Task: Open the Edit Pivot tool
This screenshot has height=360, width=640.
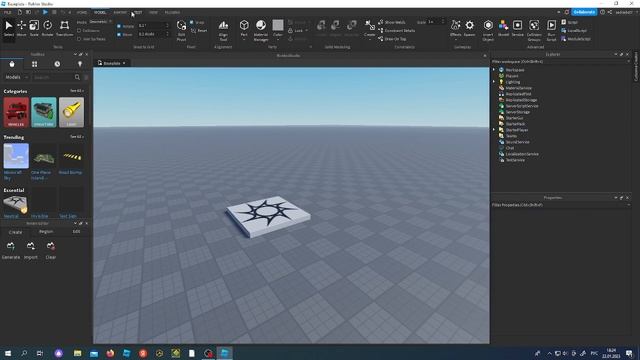Action: 182,30
